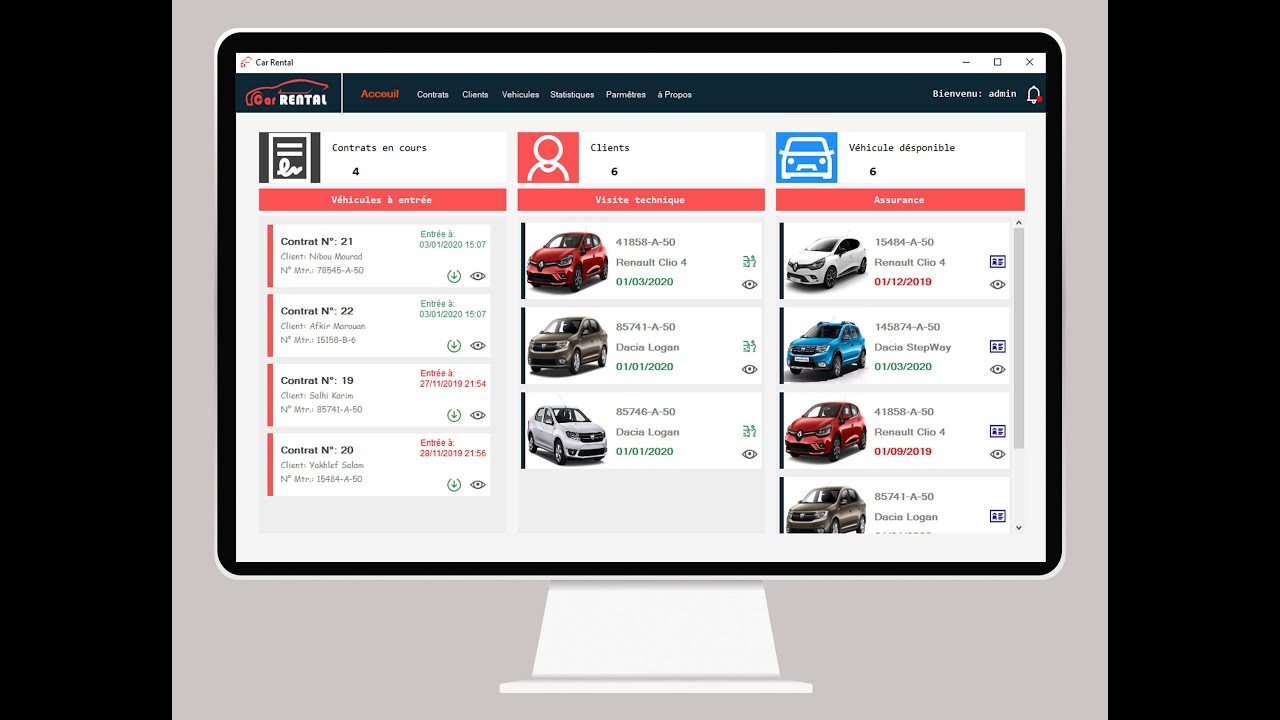
Task: Click the Contrats en cours count 4
Action: pos(355,172)
